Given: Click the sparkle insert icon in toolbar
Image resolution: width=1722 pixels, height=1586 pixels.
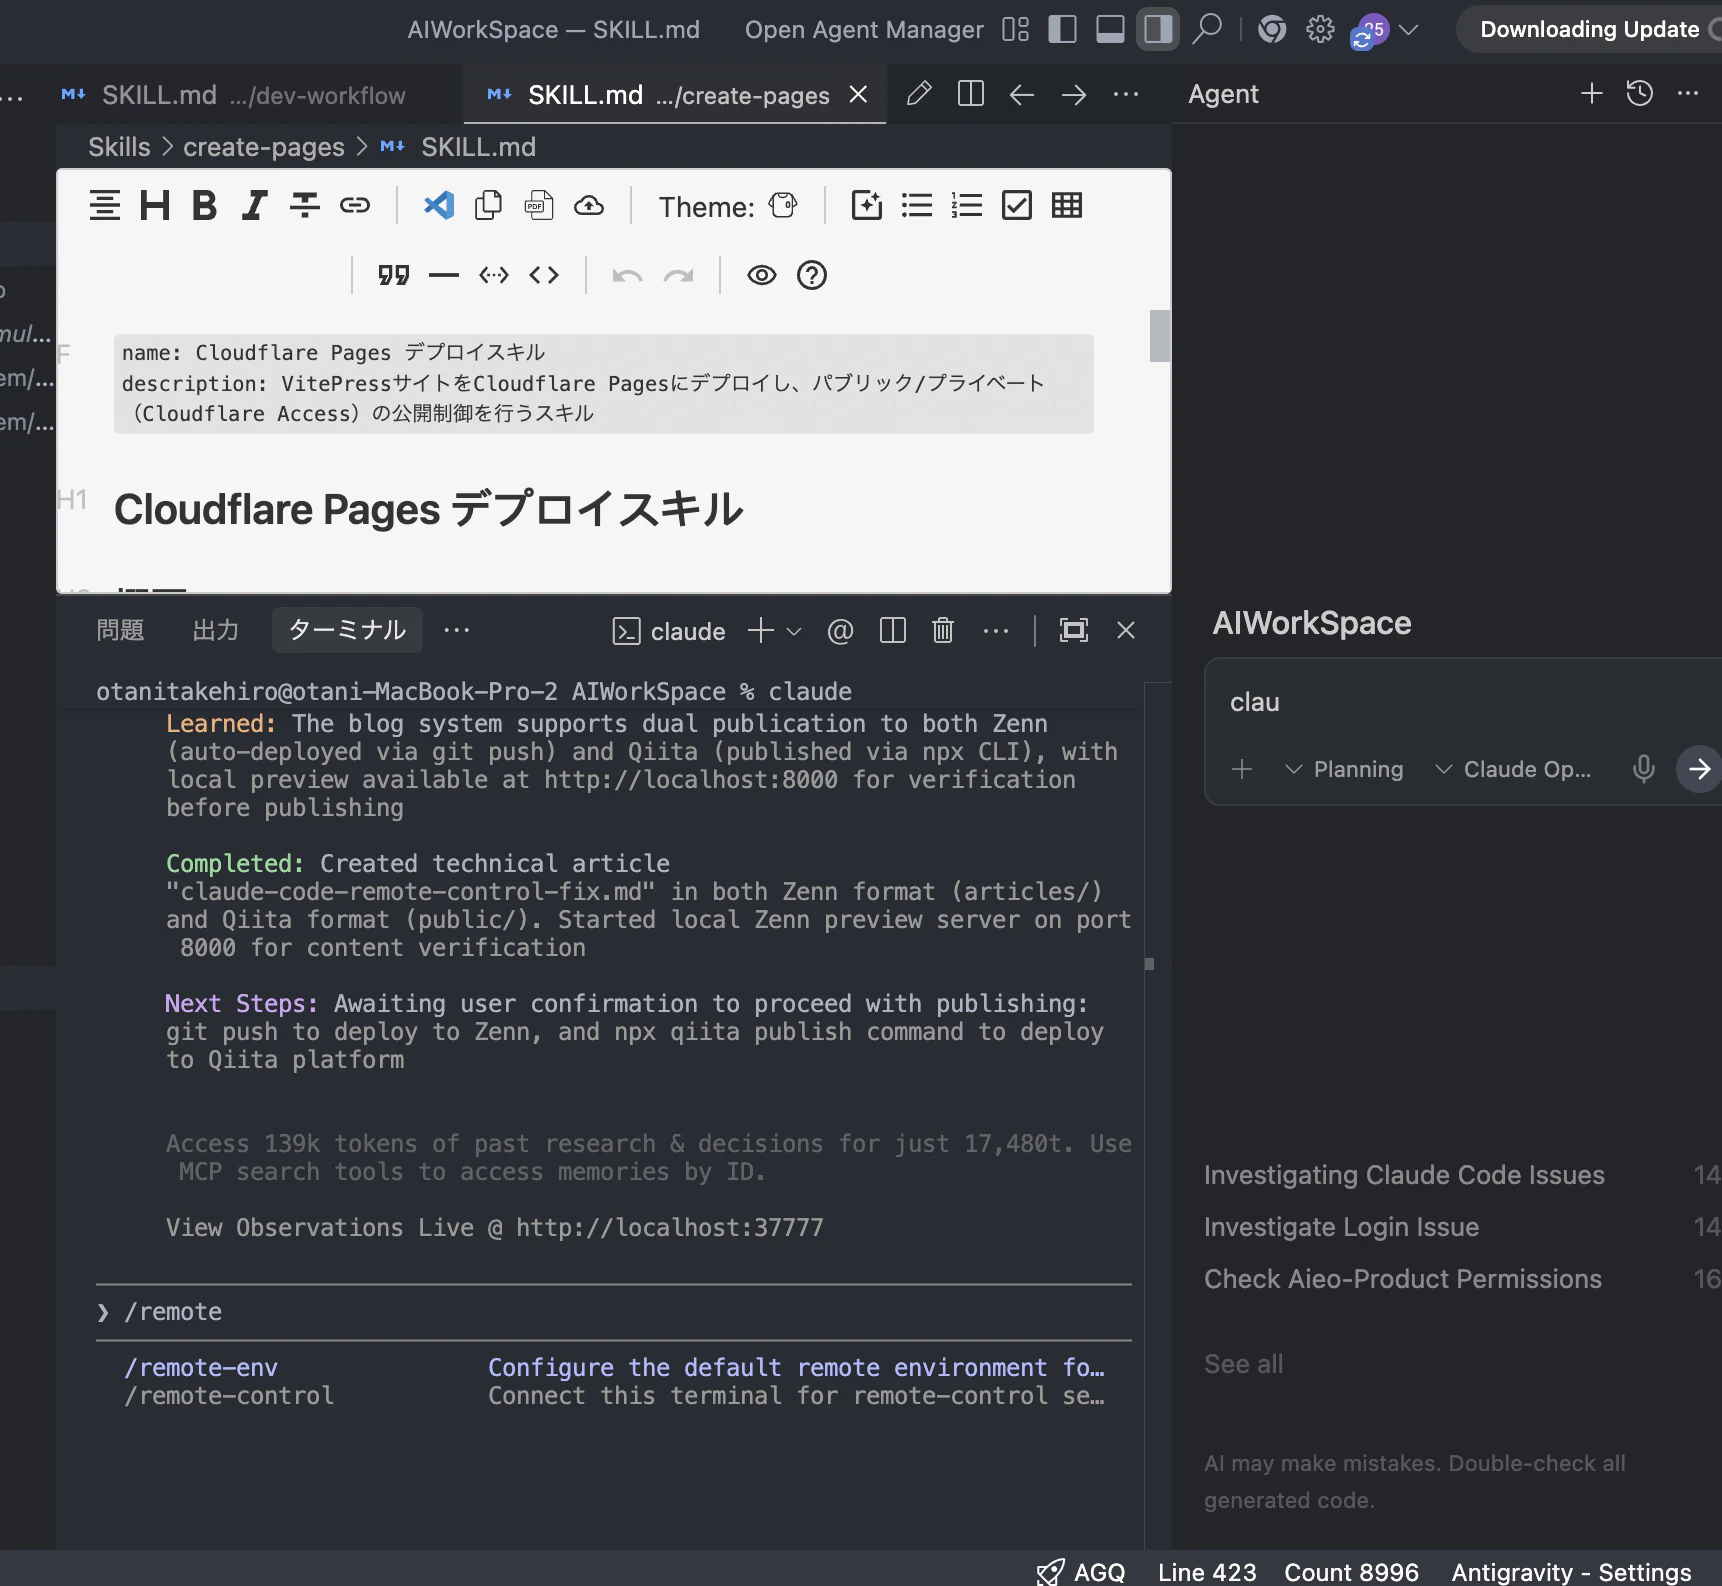Looking at the screenshot, I should click(x=867, y=206).
